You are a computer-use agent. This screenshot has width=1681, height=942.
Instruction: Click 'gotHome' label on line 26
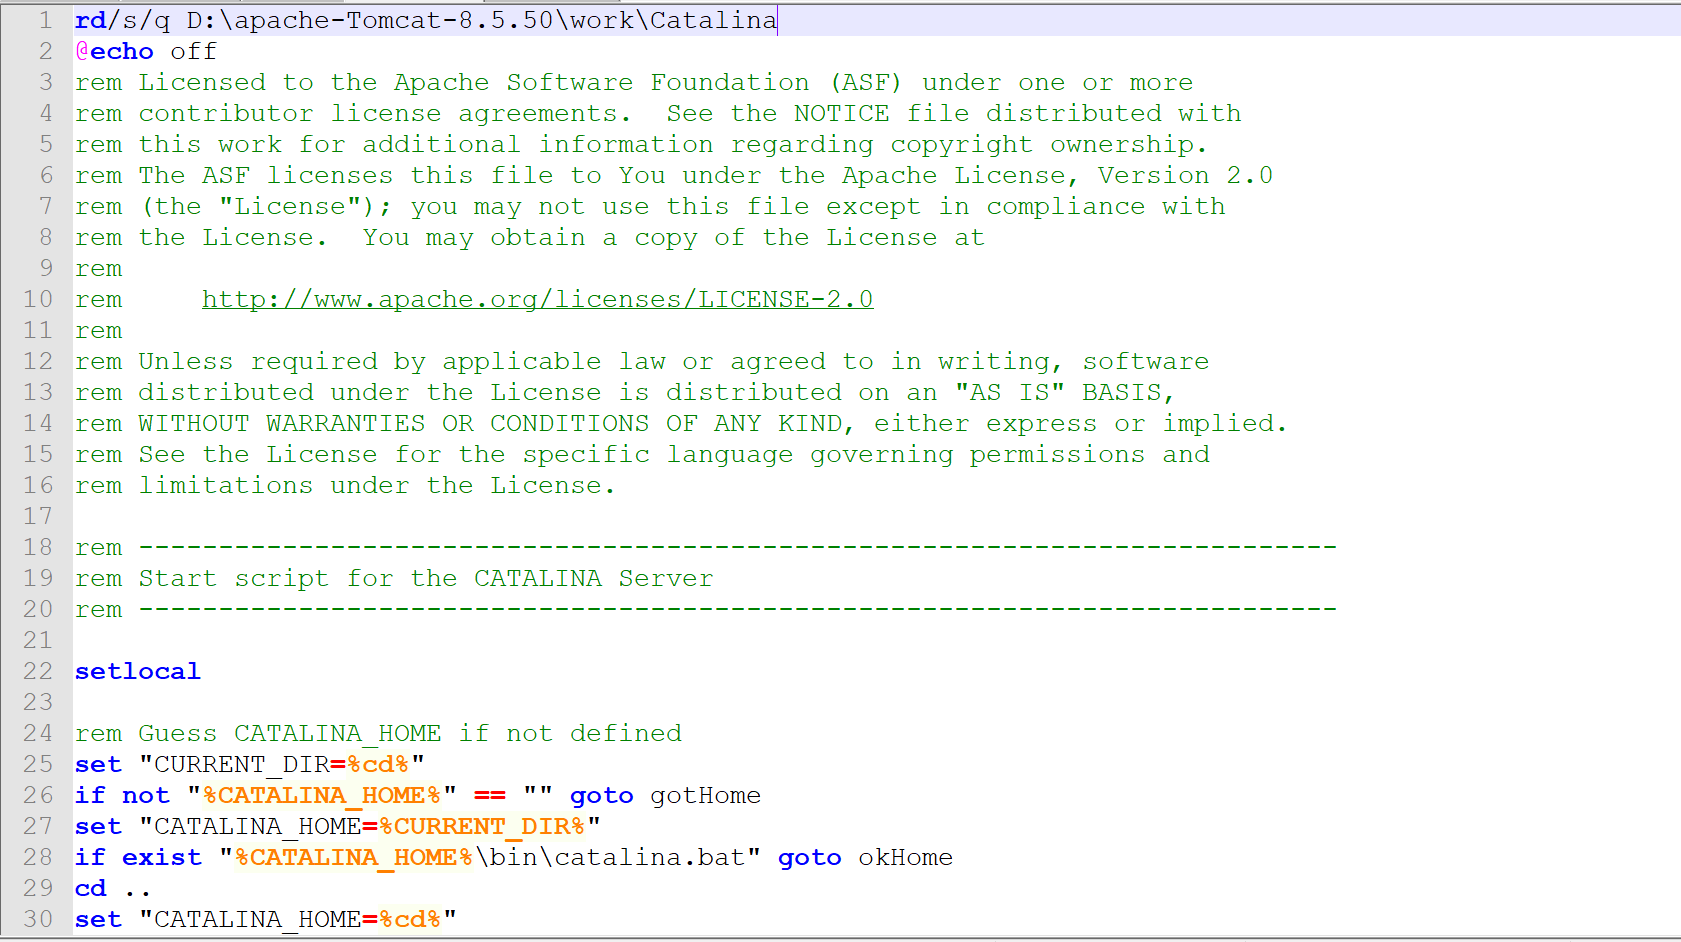(x=705, y=795)
